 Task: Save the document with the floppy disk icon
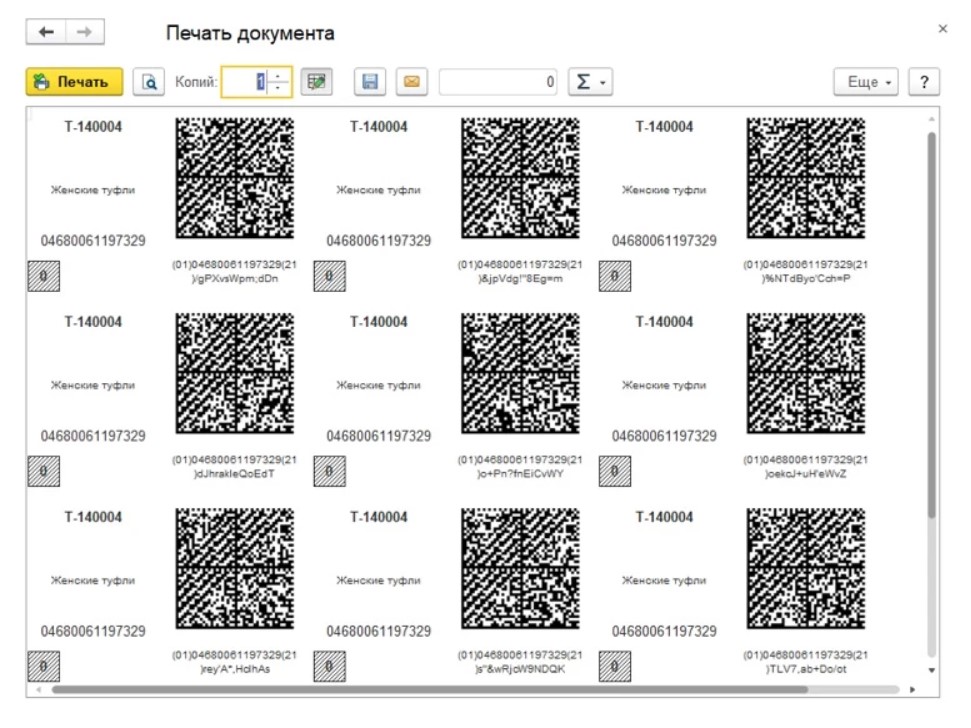click(369, 82)
